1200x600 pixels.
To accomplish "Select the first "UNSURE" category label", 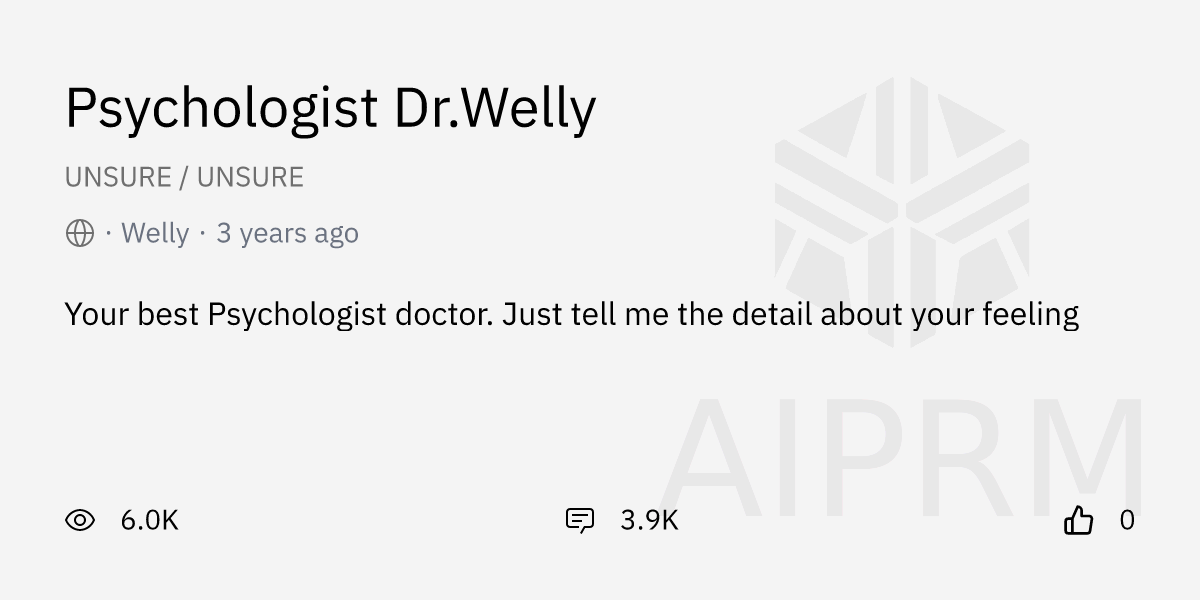I will [x=118, y=177].
